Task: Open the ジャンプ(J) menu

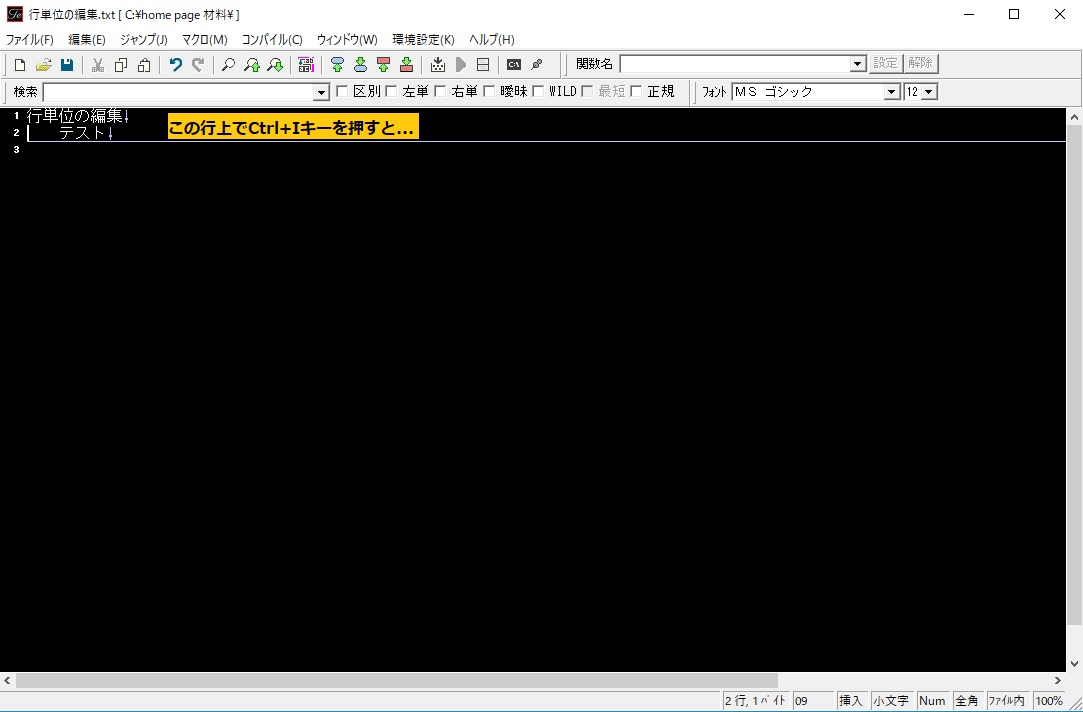Action: point(144,39)
